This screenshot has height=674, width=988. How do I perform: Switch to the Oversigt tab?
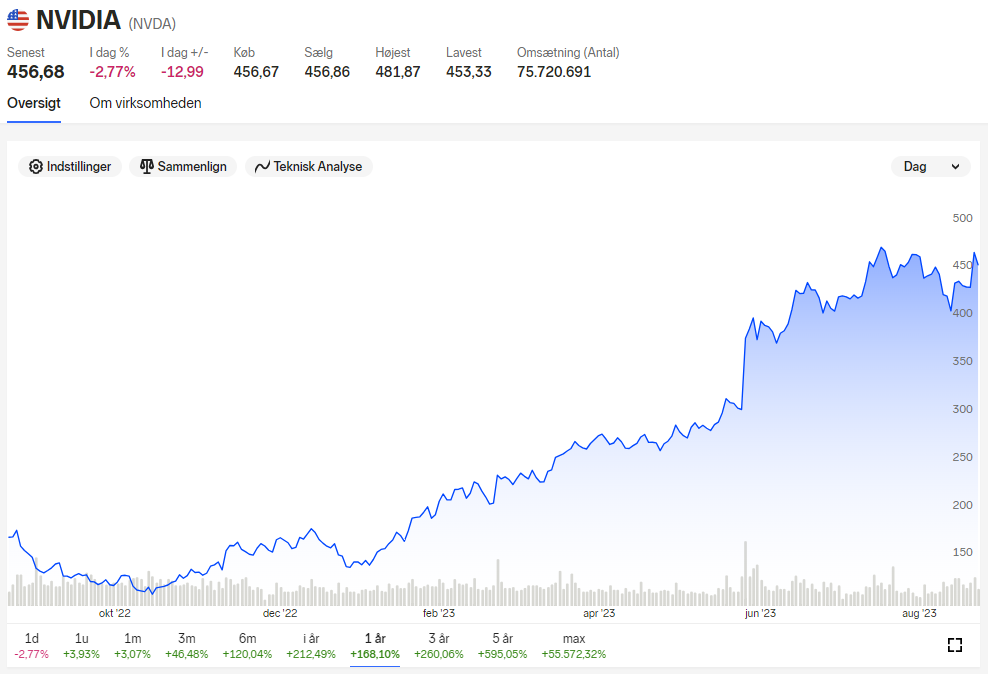(34, 103)
